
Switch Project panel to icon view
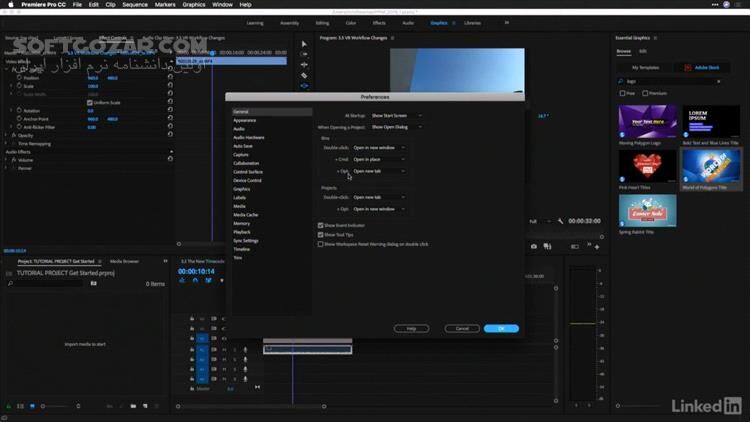(32, 406)
